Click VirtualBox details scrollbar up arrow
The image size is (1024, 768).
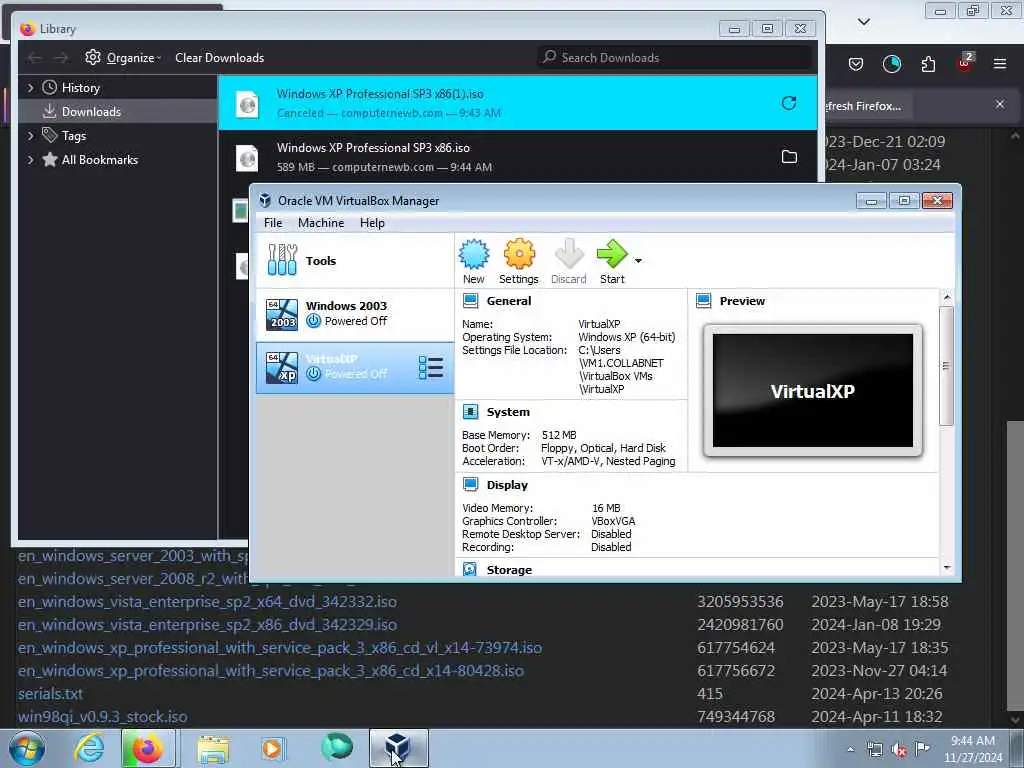point(947,298)
